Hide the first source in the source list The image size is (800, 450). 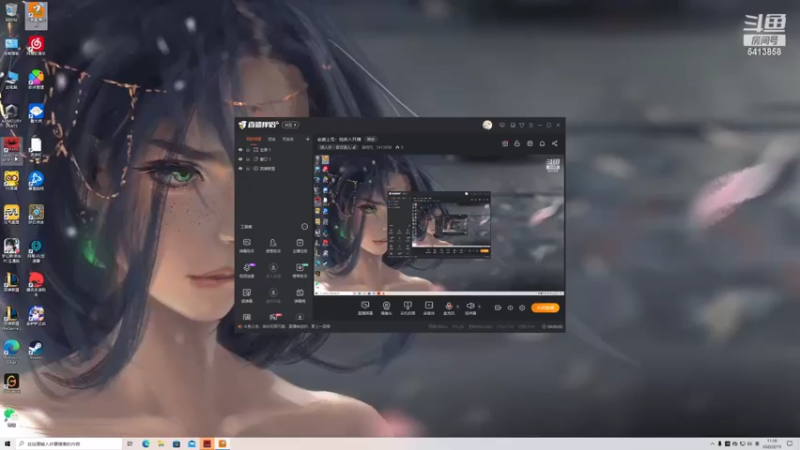[240, 149]
